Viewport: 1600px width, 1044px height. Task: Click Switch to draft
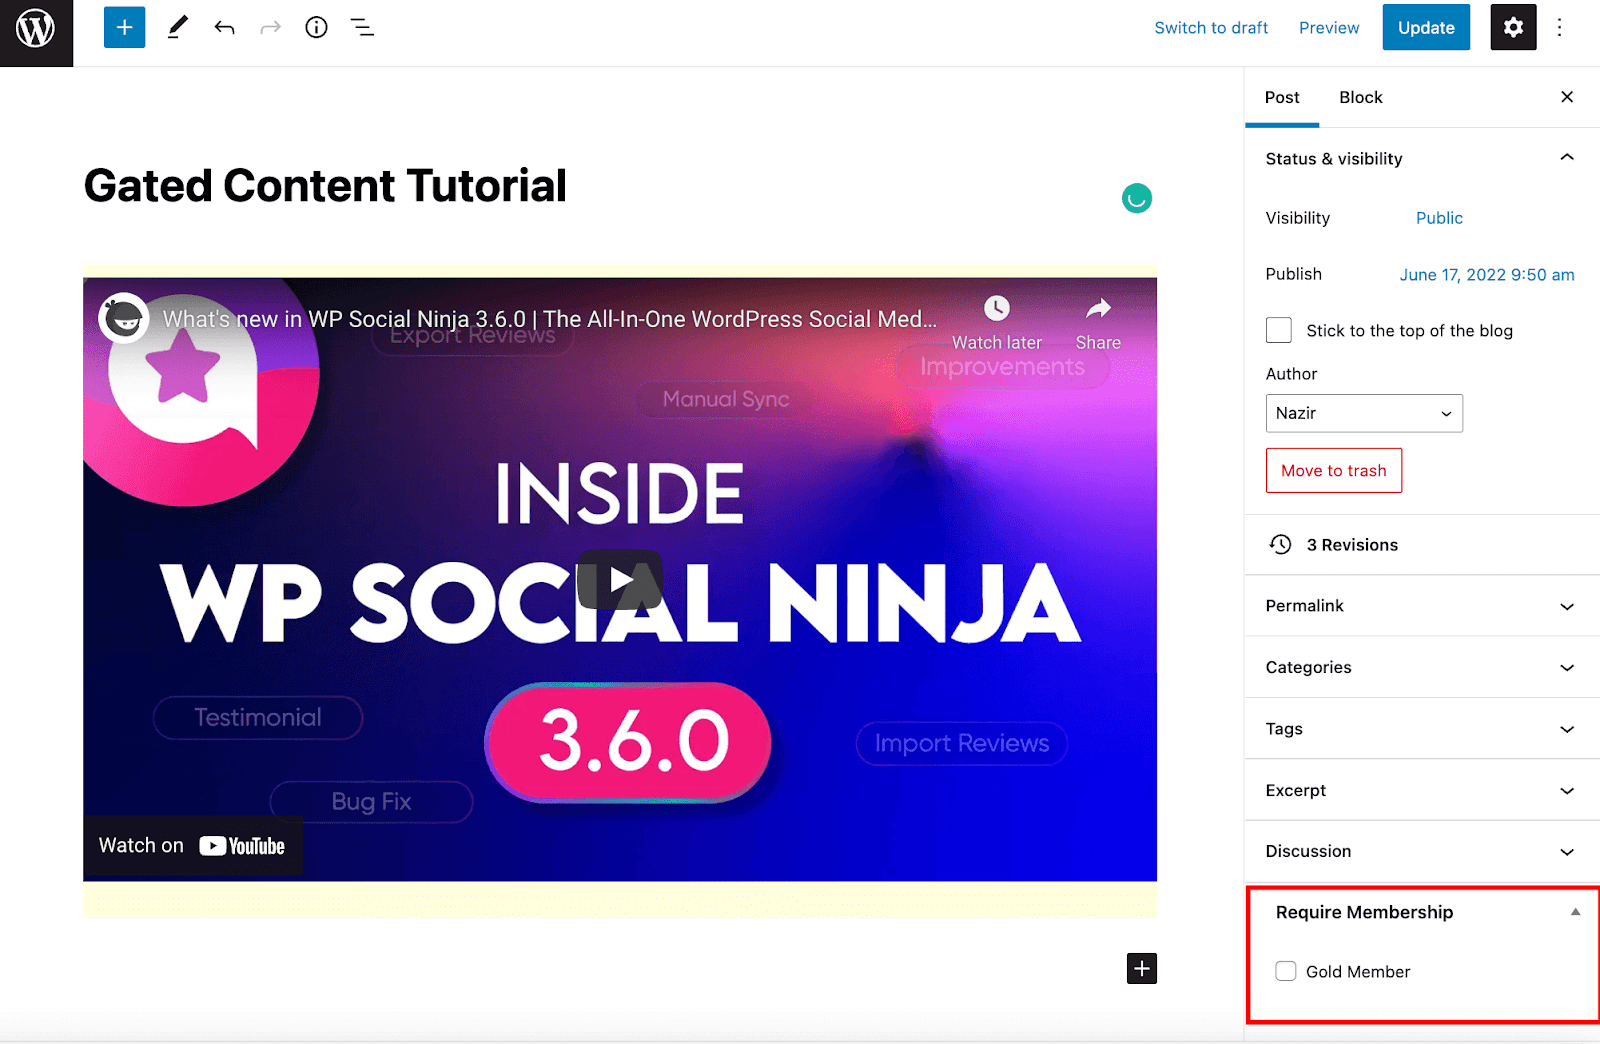coord(1211,28)
